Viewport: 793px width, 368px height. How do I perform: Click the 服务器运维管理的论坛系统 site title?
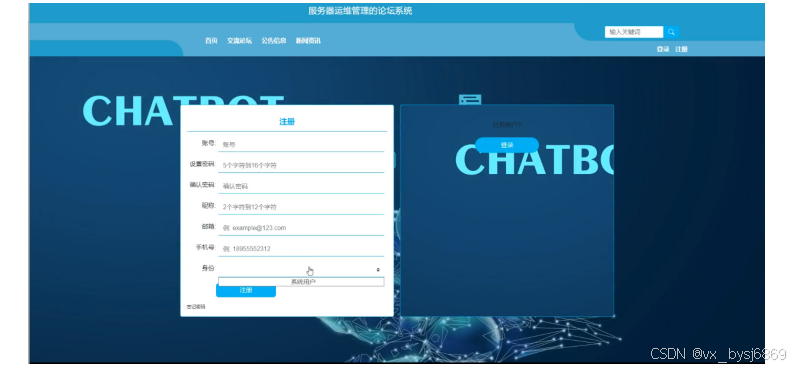point(360,11)
